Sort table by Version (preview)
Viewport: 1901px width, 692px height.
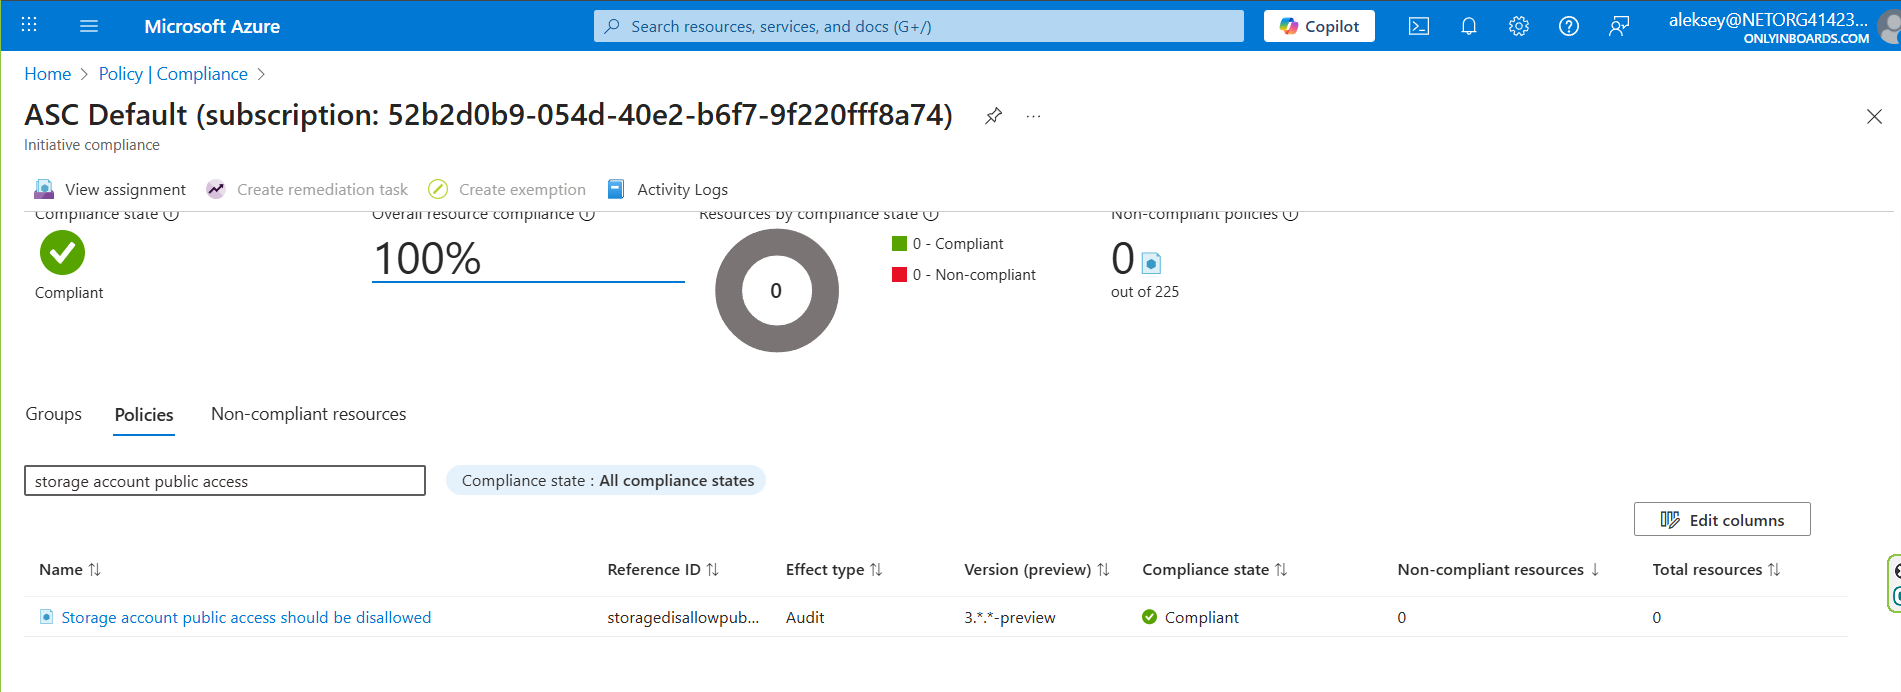1037,569
